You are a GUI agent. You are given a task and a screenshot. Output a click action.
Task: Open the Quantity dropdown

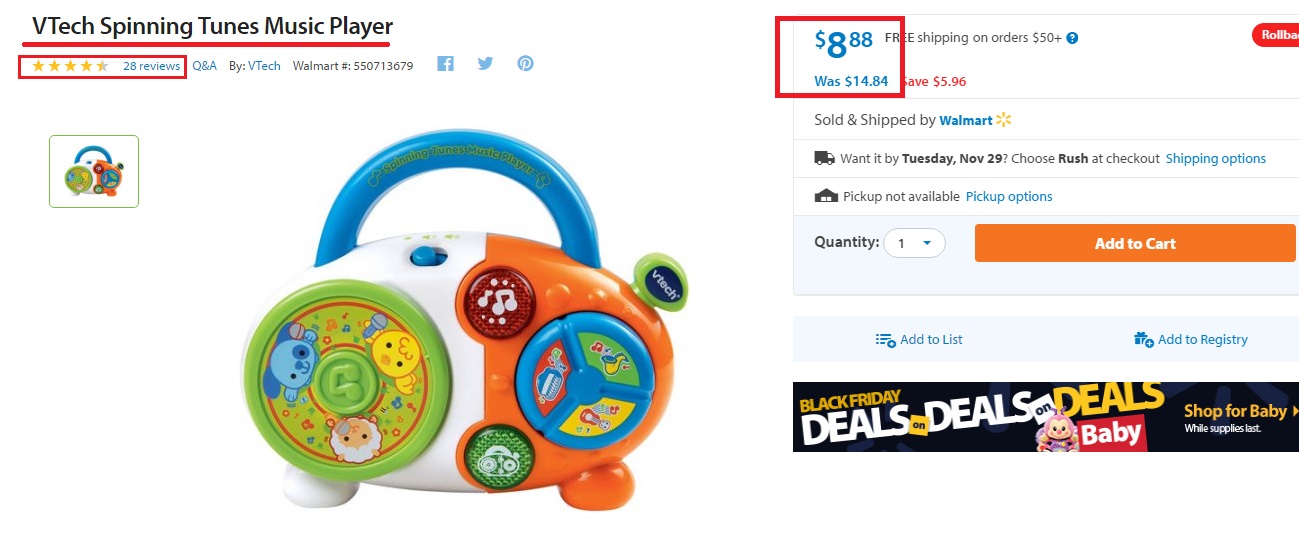[x=914, y=243]
